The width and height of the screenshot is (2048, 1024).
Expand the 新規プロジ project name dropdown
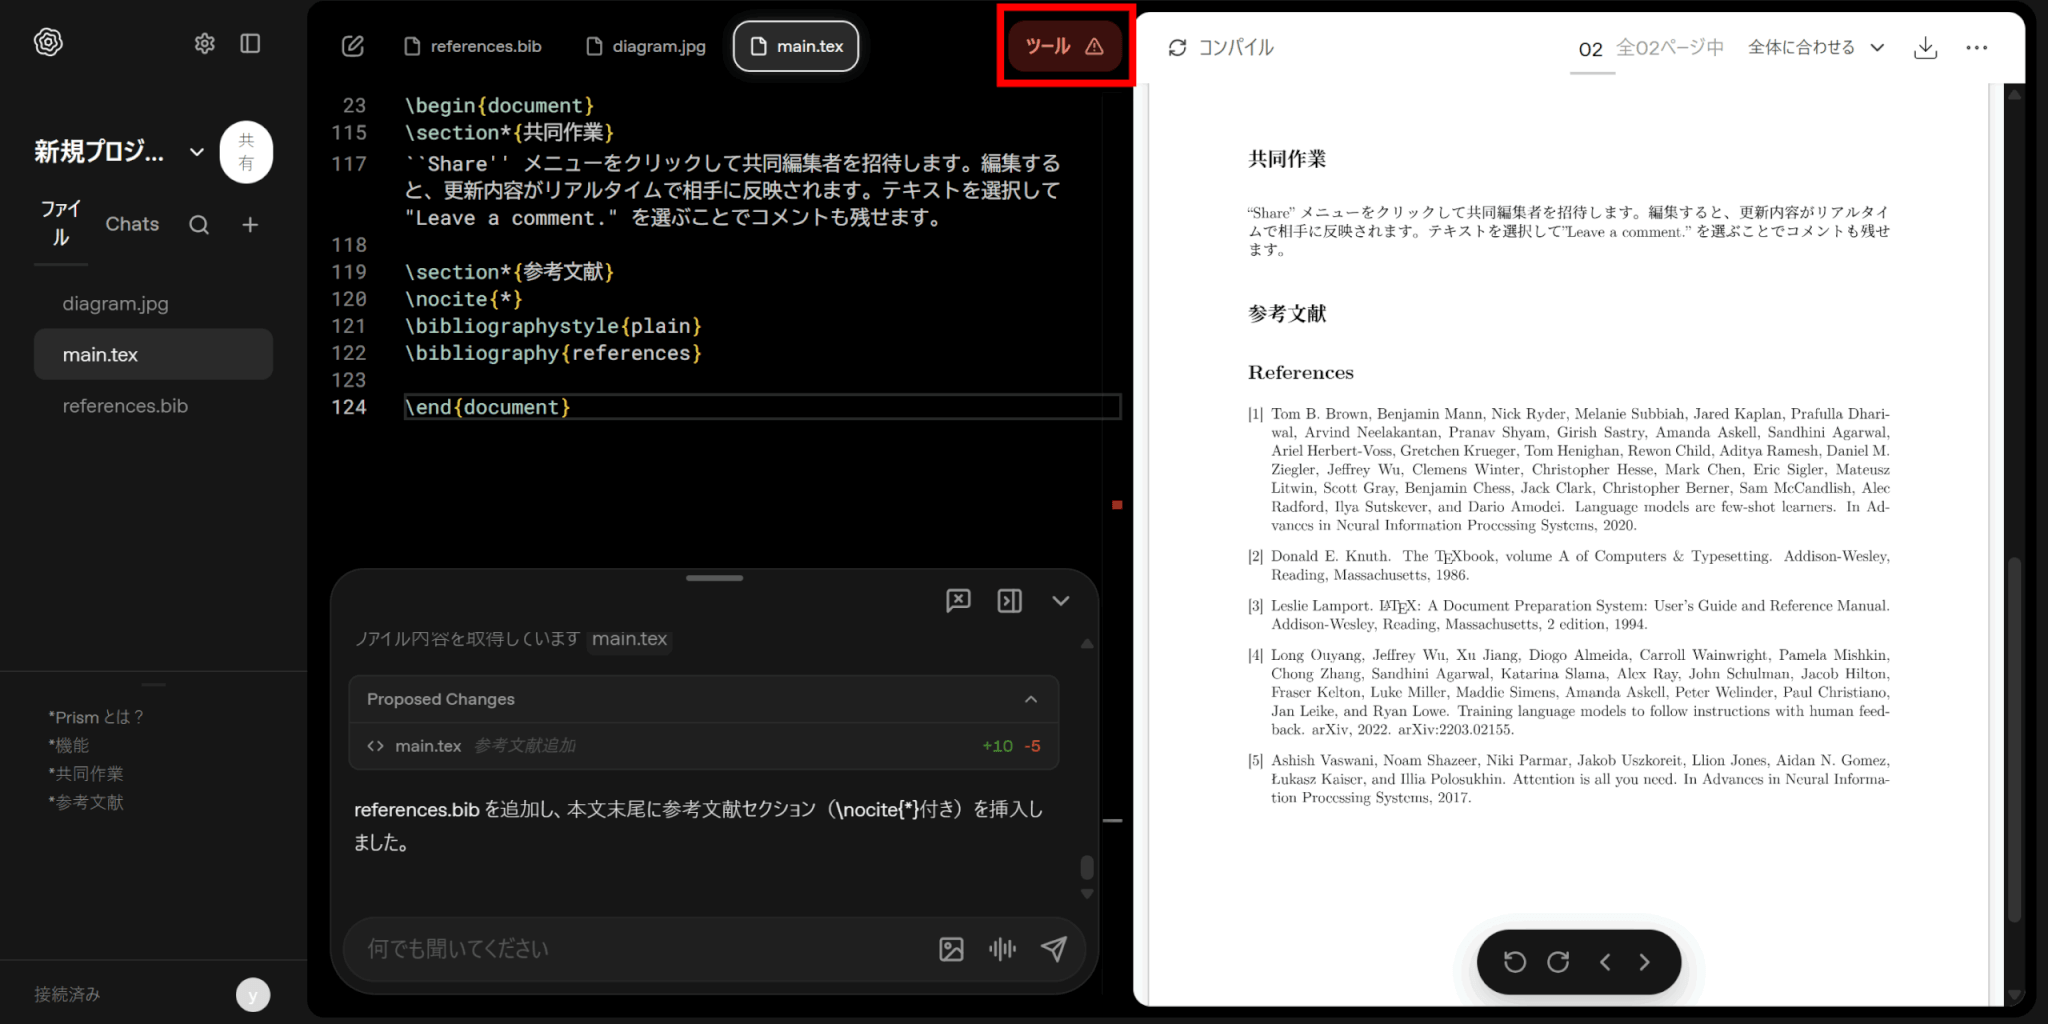[197, 152]
